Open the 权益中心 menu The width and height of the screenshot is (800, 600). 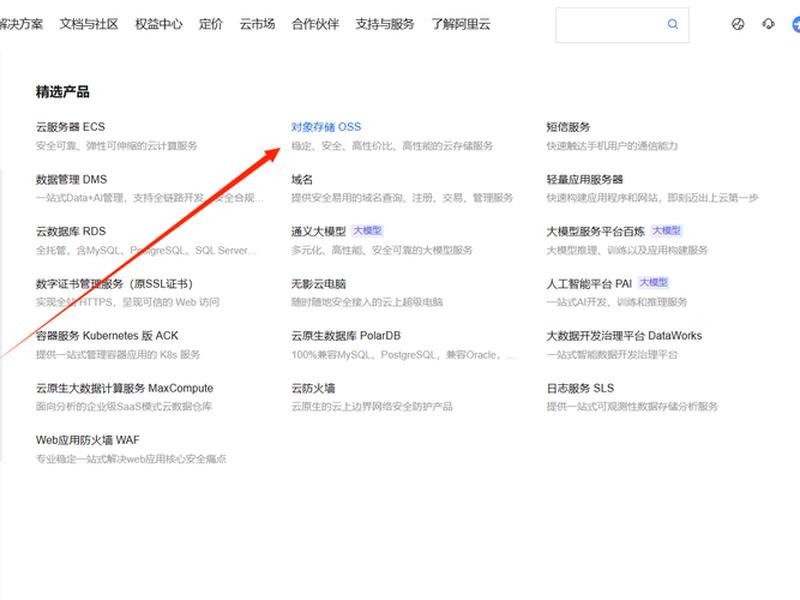pos(158,24)
